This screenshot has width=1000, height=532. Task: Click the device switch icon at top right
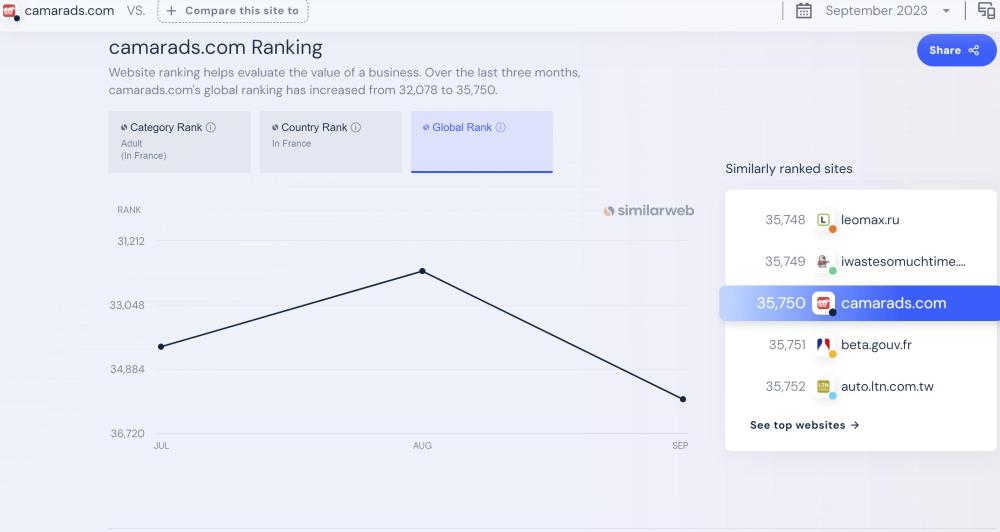coord(986,11)
